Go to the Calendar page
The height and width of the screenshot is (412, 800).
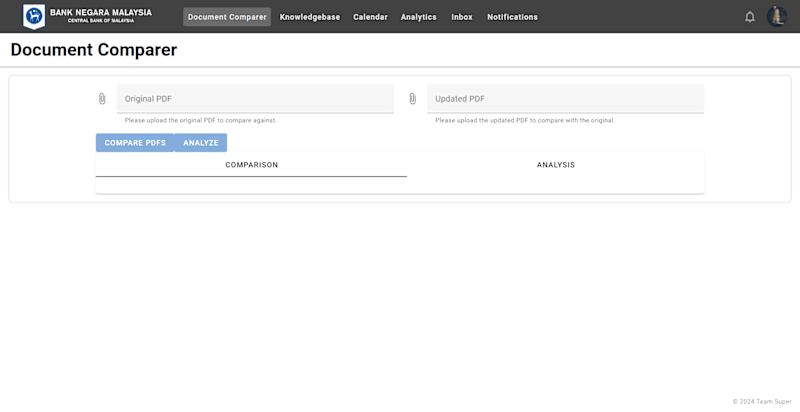370,17
